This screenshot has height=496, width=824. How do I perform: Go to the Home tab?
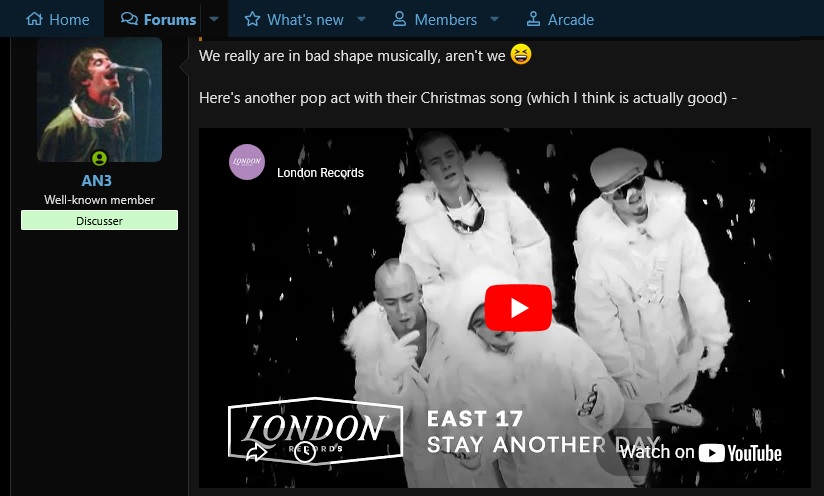[x=58, y=19]
